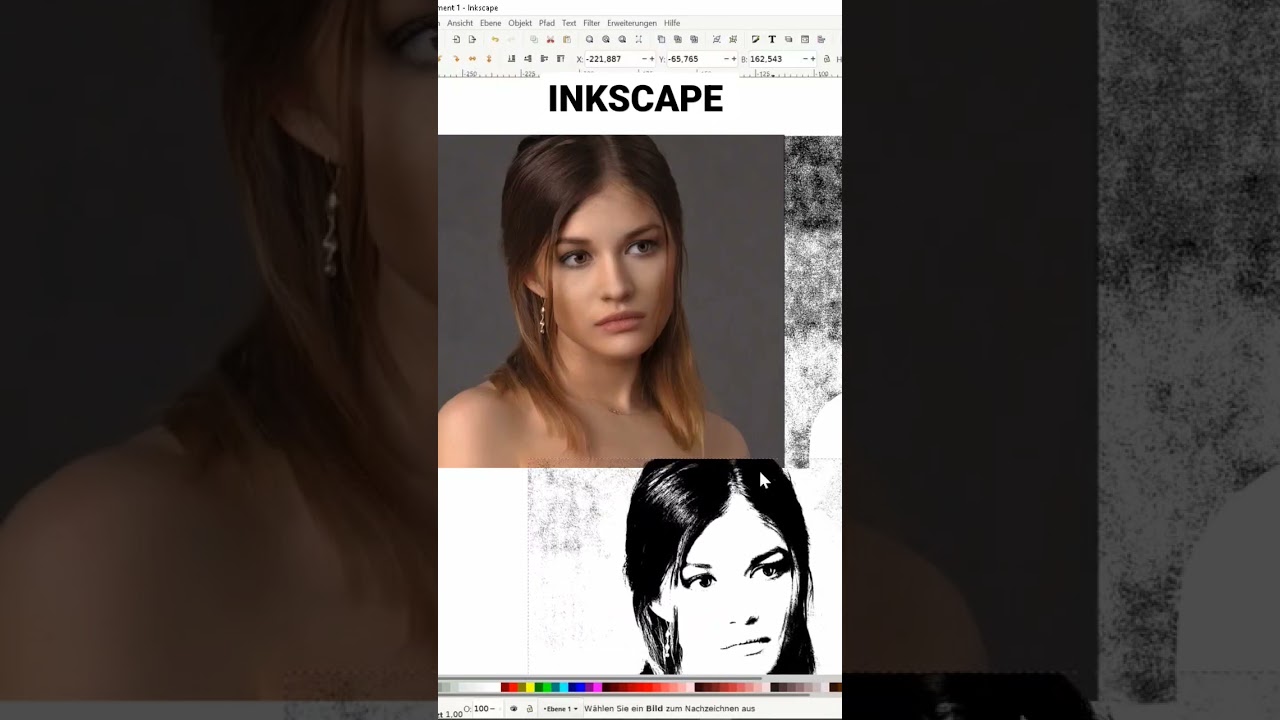Decrease the width B with minus button
1280x720 pixels.
(805, 59)
